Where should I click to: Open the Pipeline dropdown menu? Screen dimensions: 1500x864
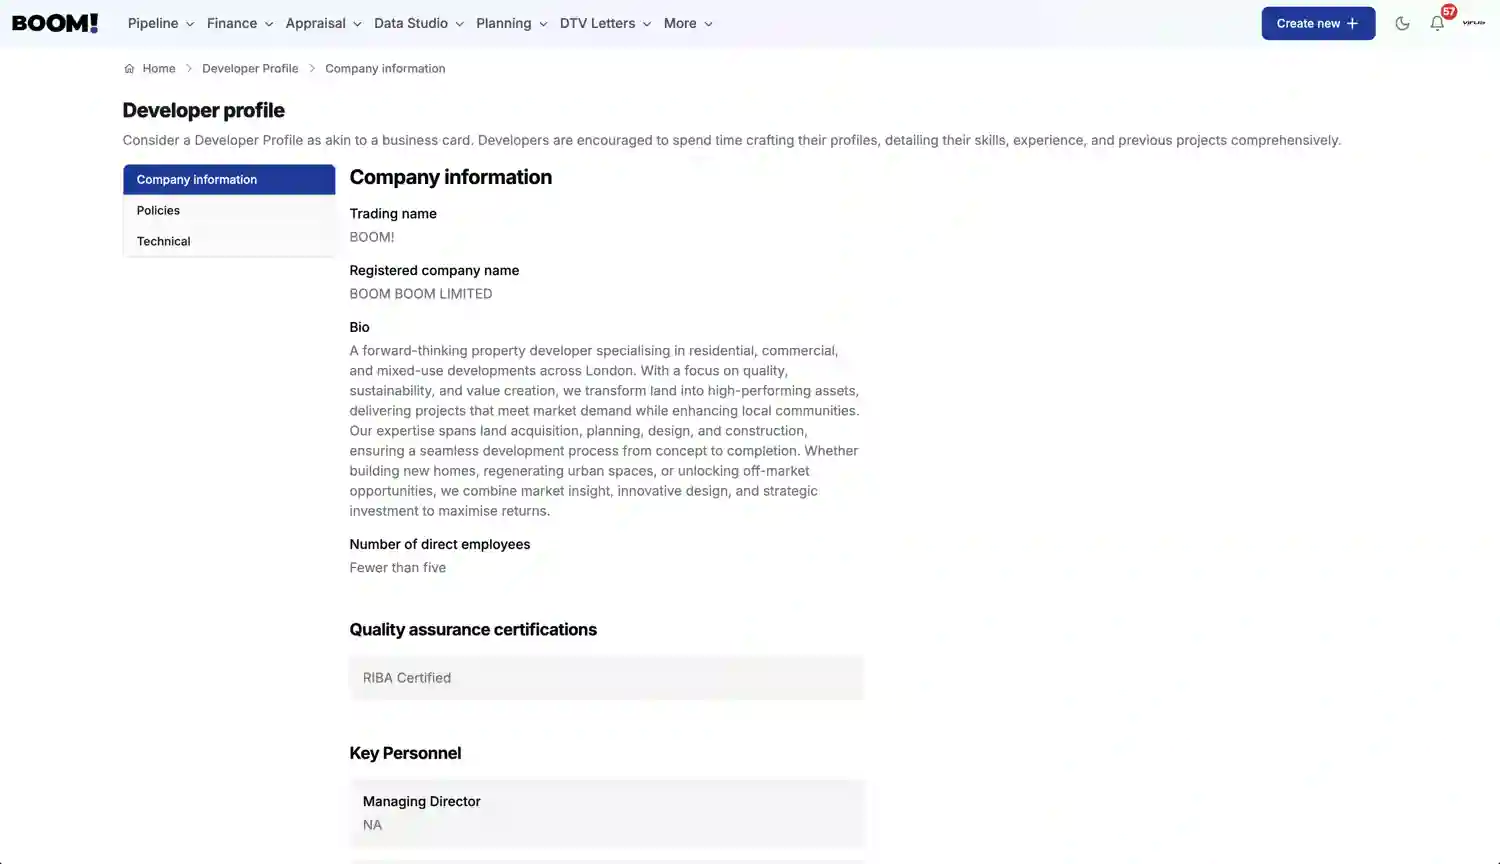click(161, 23)
